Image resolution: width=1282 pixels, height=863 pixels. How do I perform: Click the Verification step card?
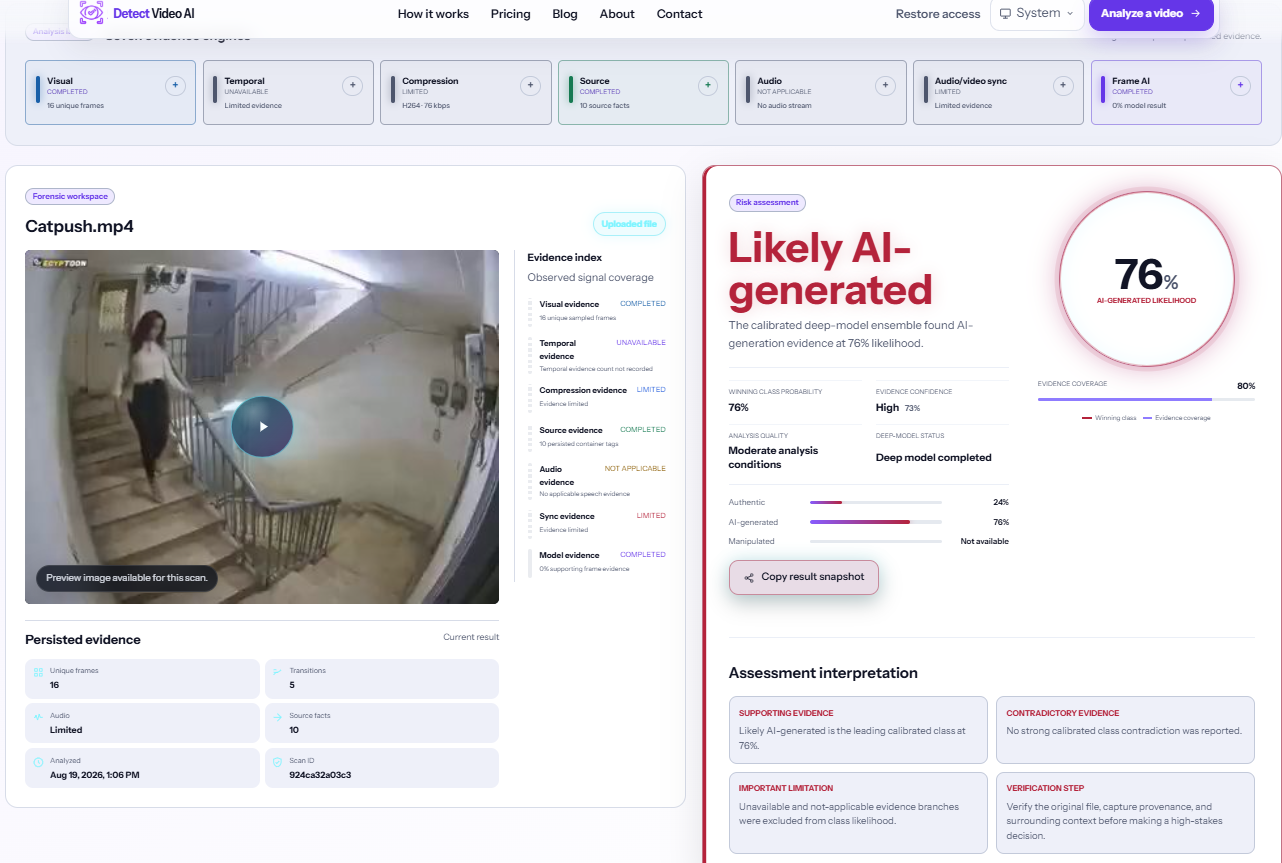click(1125, 813)
